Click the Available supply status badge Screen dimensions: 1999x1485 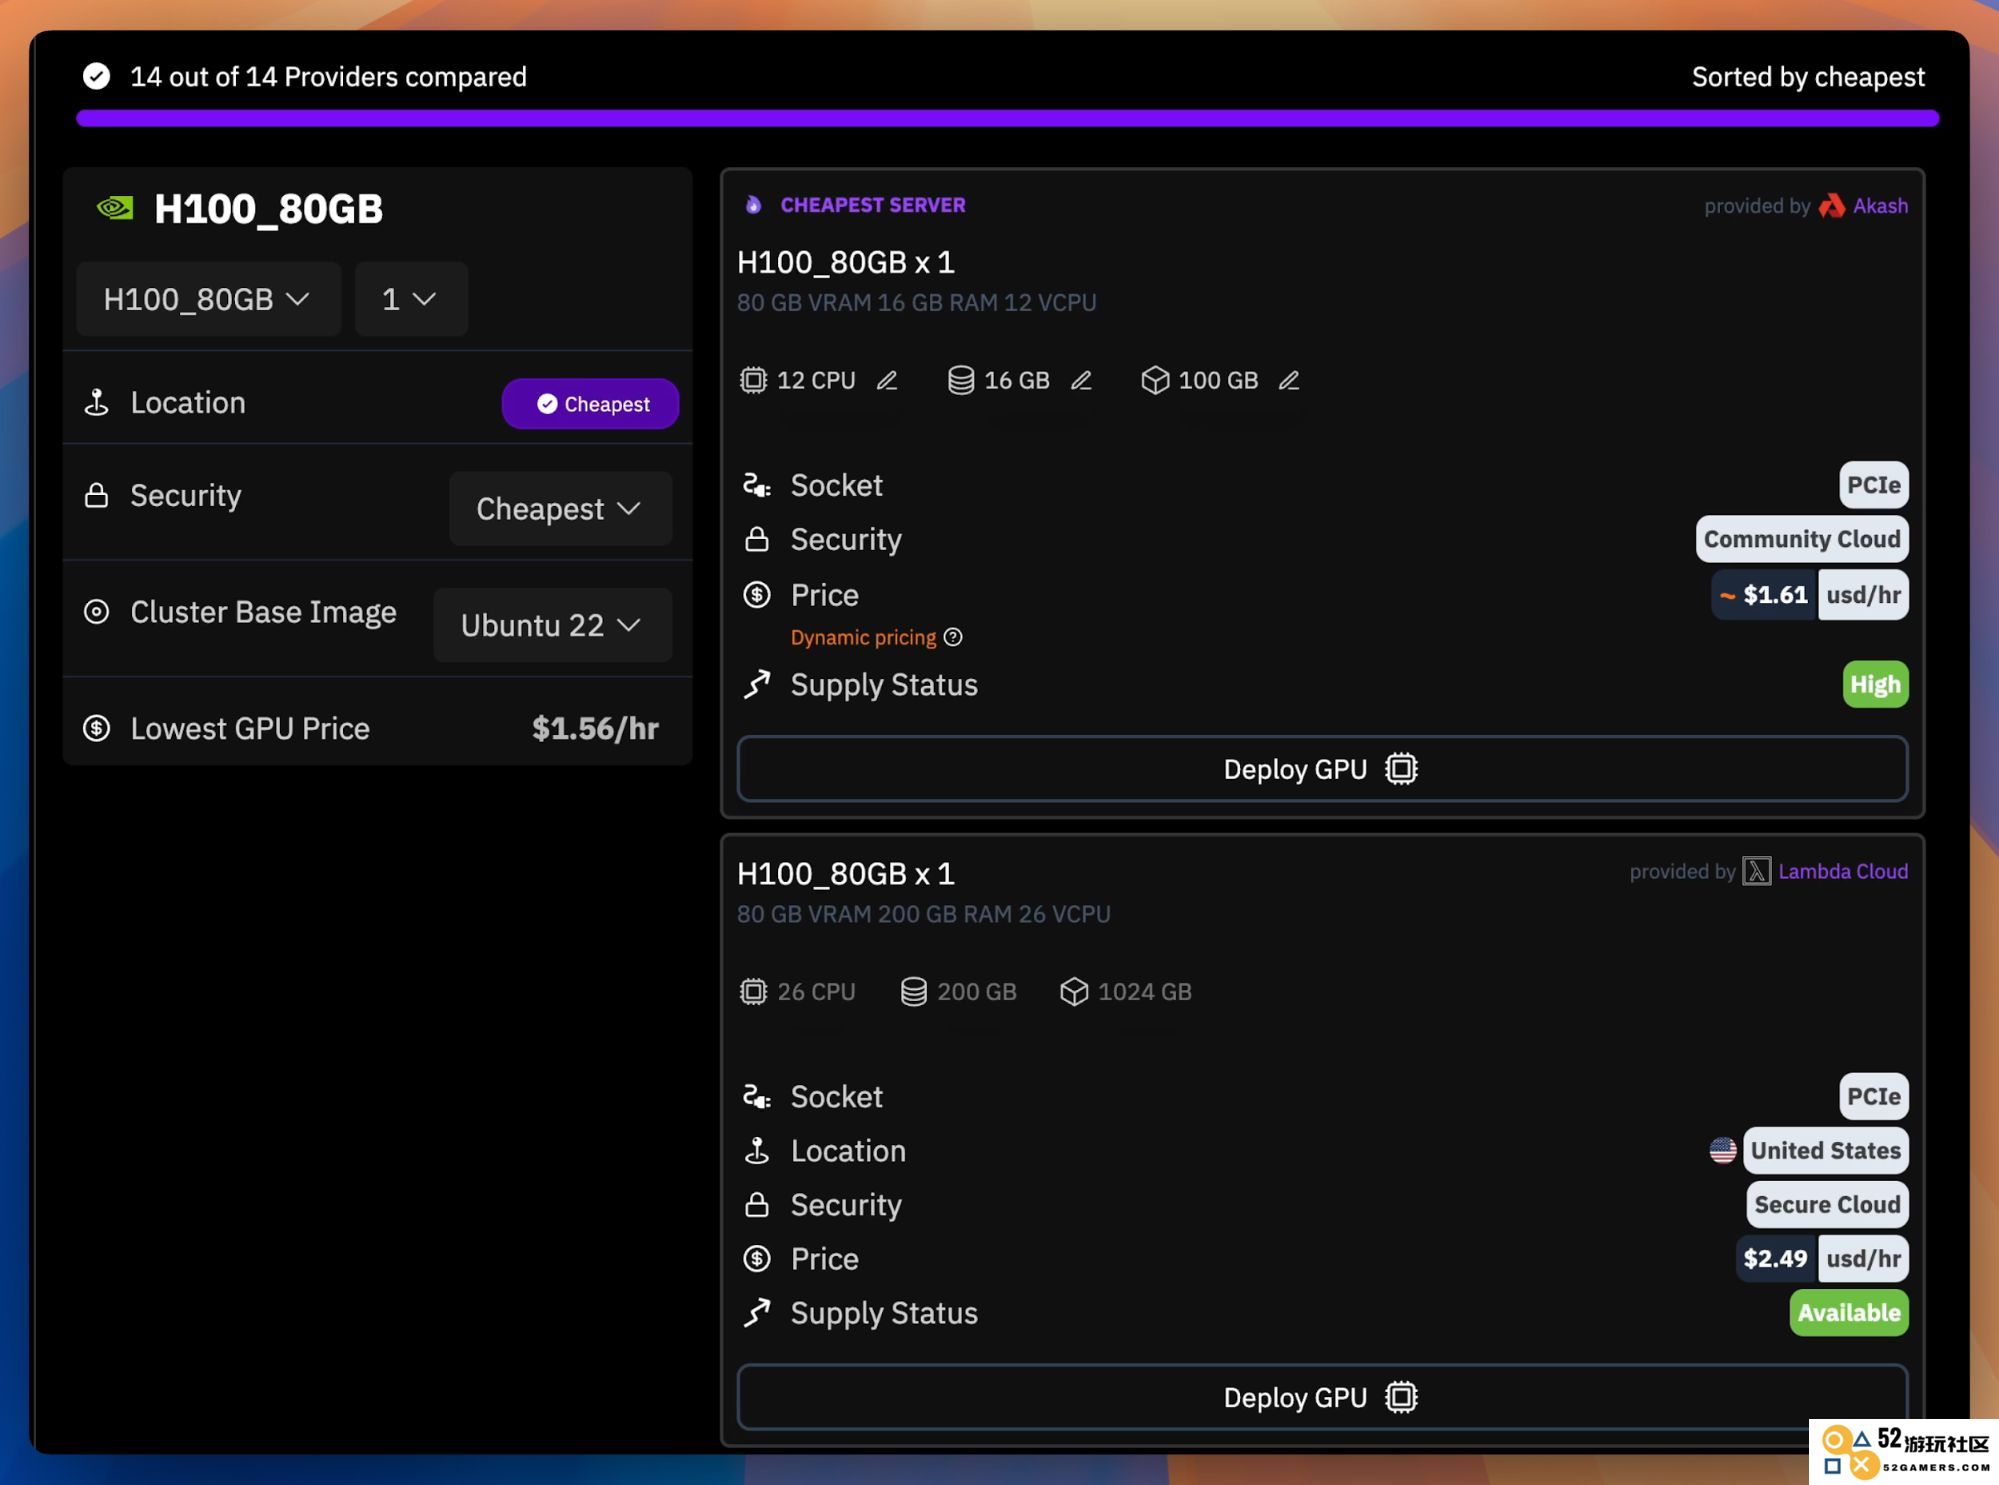(x=1849, y=1313)
